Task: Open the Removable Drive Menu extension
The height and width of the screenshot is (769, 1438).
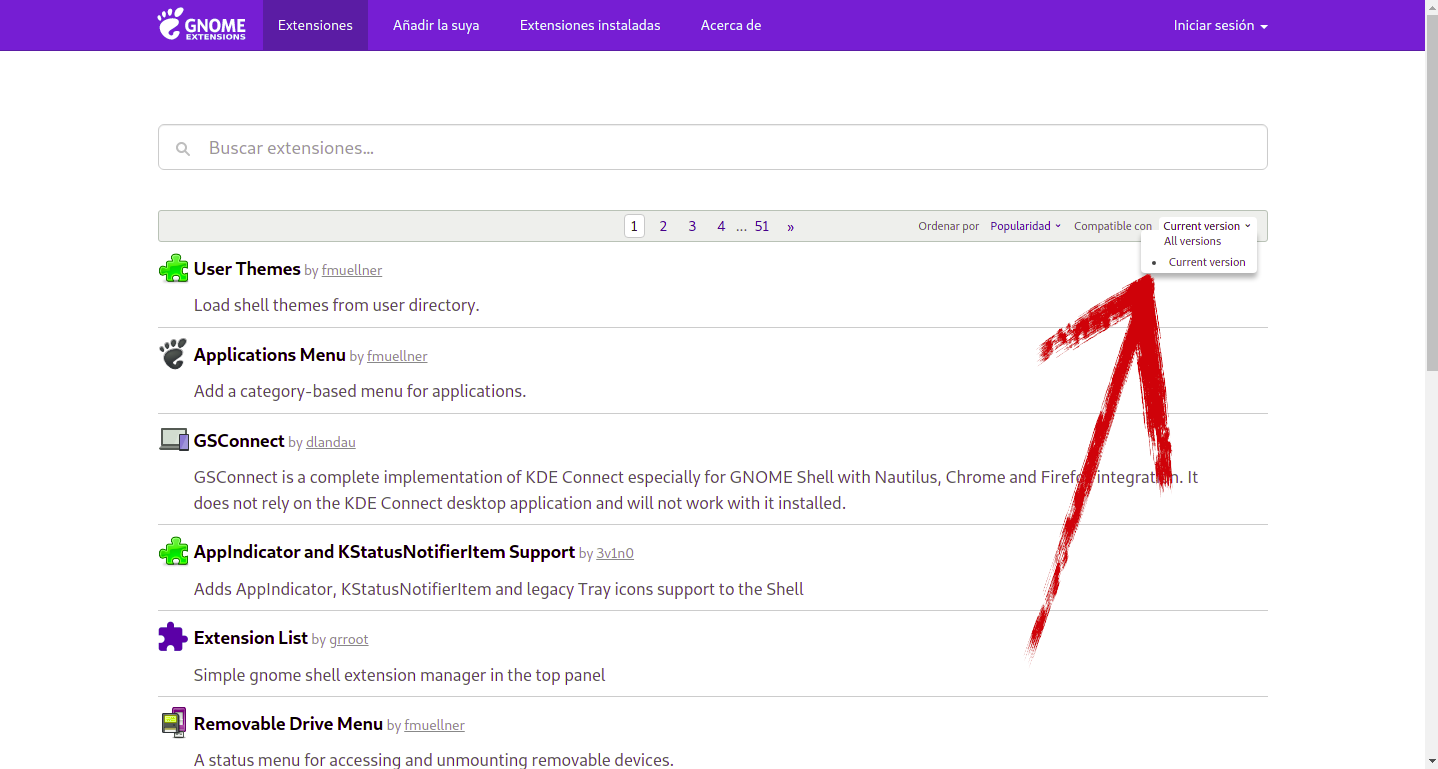Action: (288, 723)
